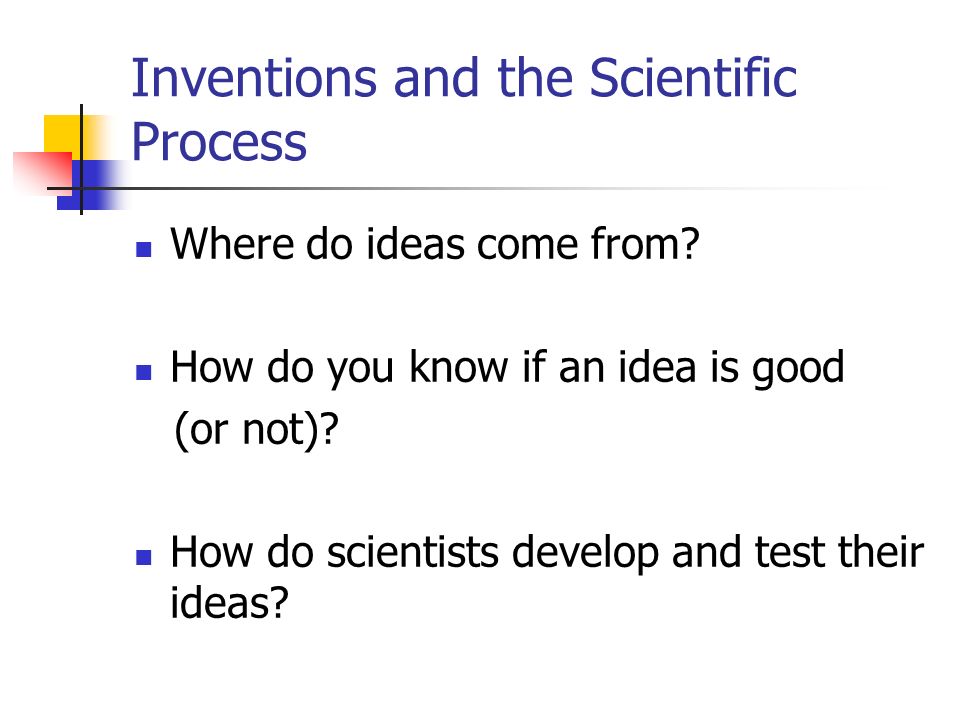Click the word 'Process' in the title
Image resolution: width=960 pixels, height=720 pixels.
pos(219,142)
